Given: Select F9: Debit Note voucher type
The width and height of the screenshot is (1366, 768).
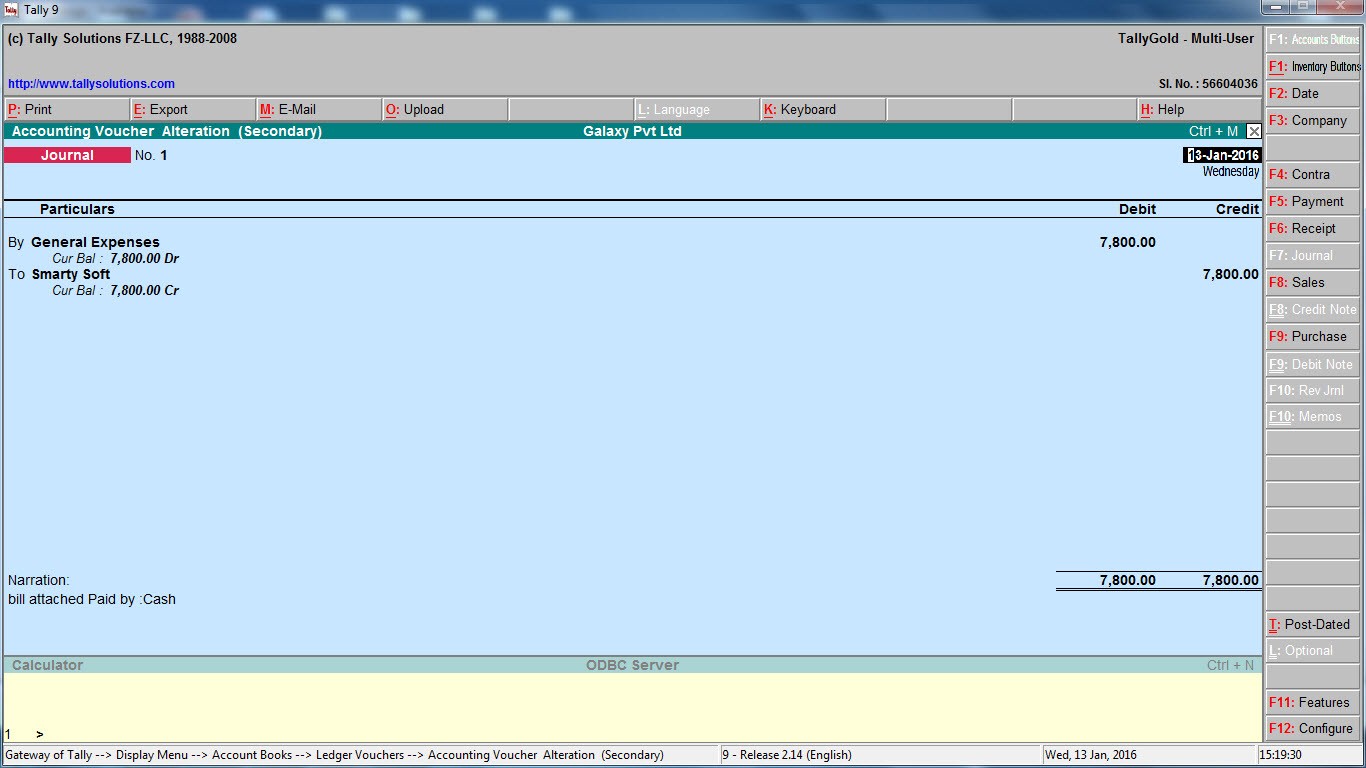Looking at the screenshot, I should (1313, 365).
